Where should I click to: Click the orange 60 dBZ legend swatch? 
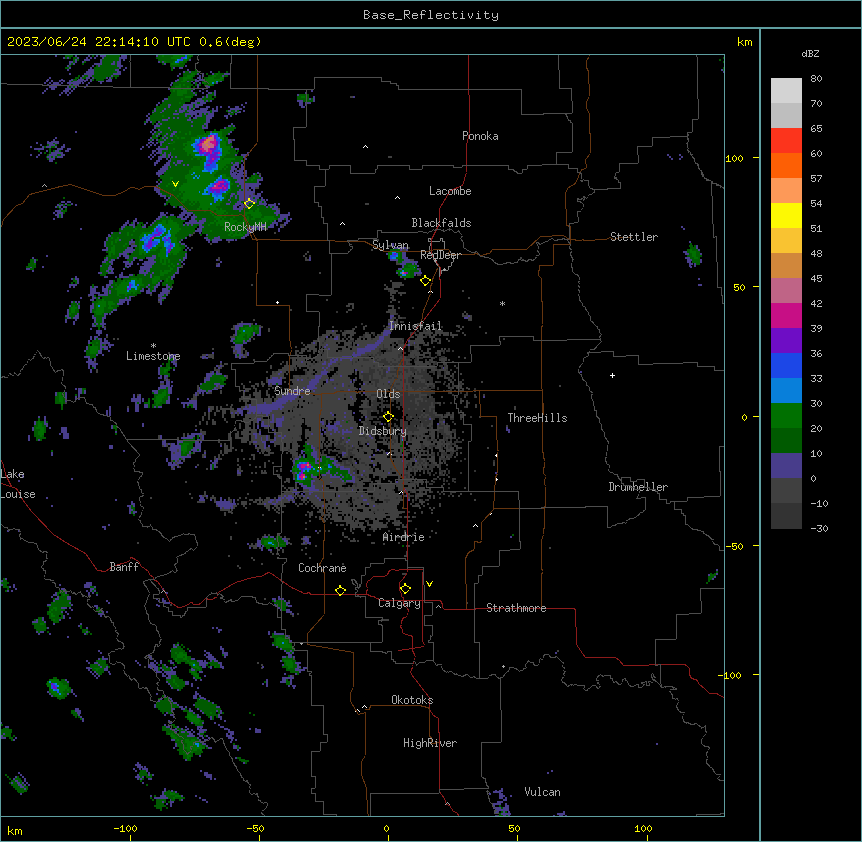click(786, 165)
